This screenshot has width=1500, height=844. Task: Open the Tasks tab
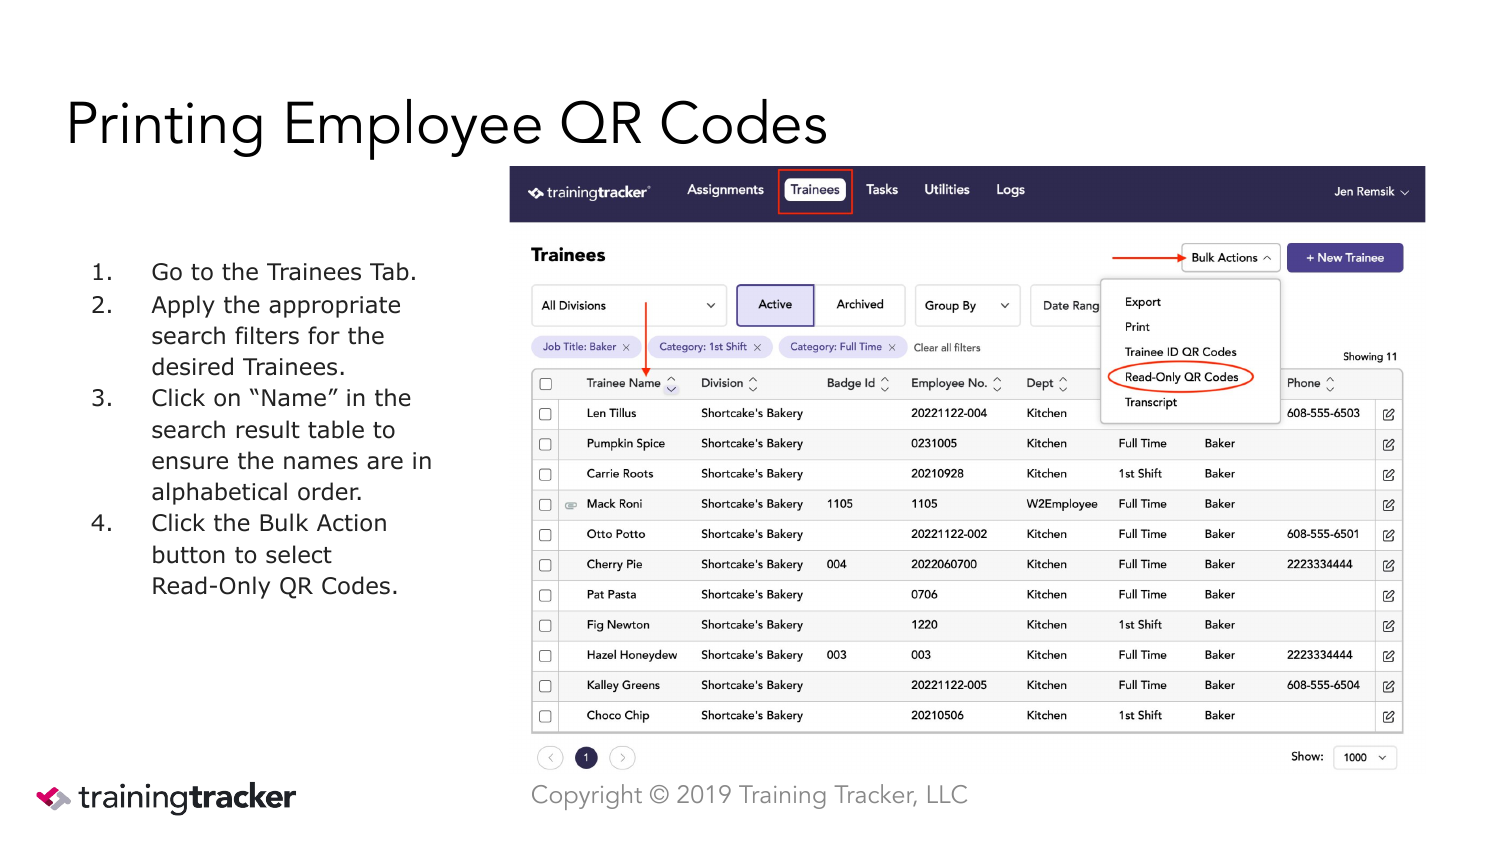click(x=882, y=190)
